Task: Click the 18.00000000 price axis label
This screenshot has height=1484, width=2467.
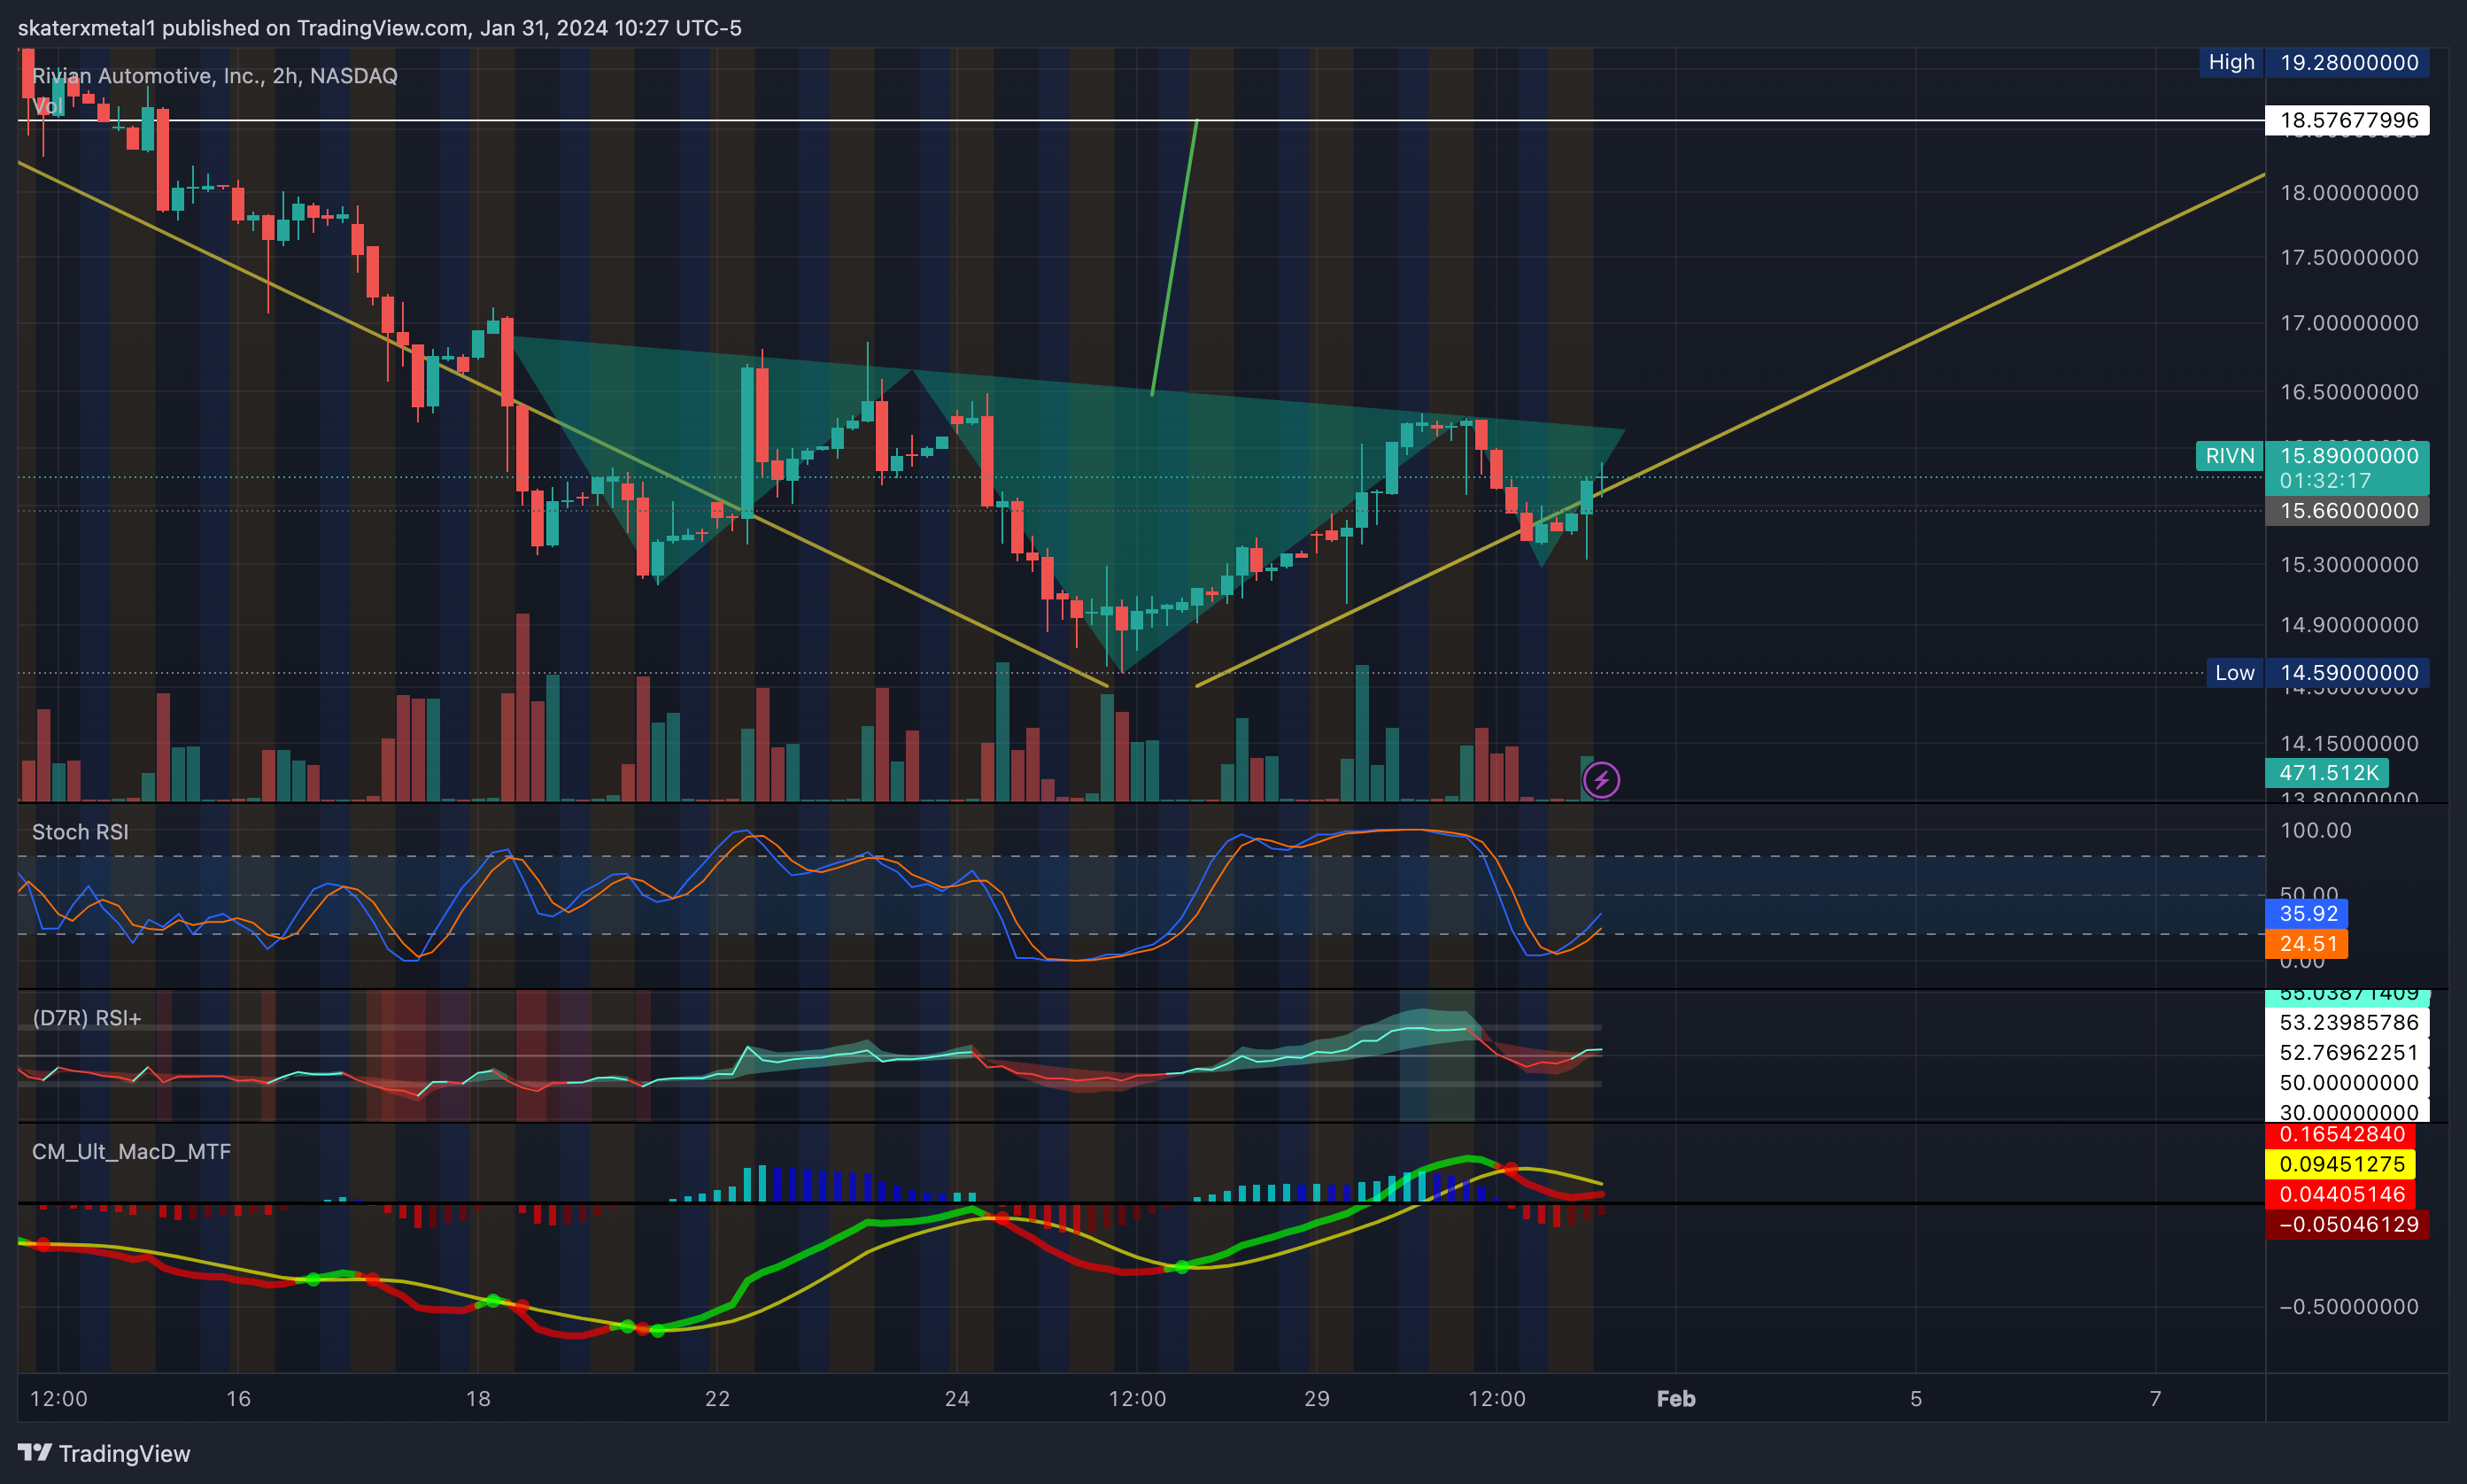Action: pyautogui.click(x=2349, y=193)
